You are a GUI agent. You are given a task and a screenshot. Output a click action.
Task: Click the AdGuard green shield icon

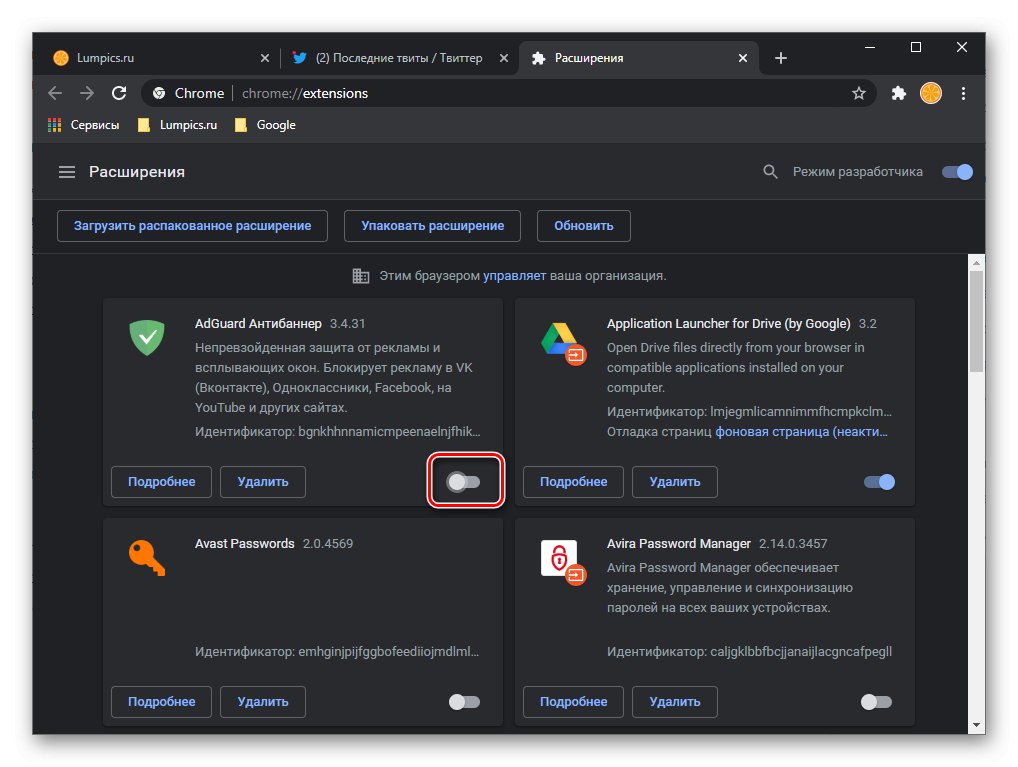[147, 337]
